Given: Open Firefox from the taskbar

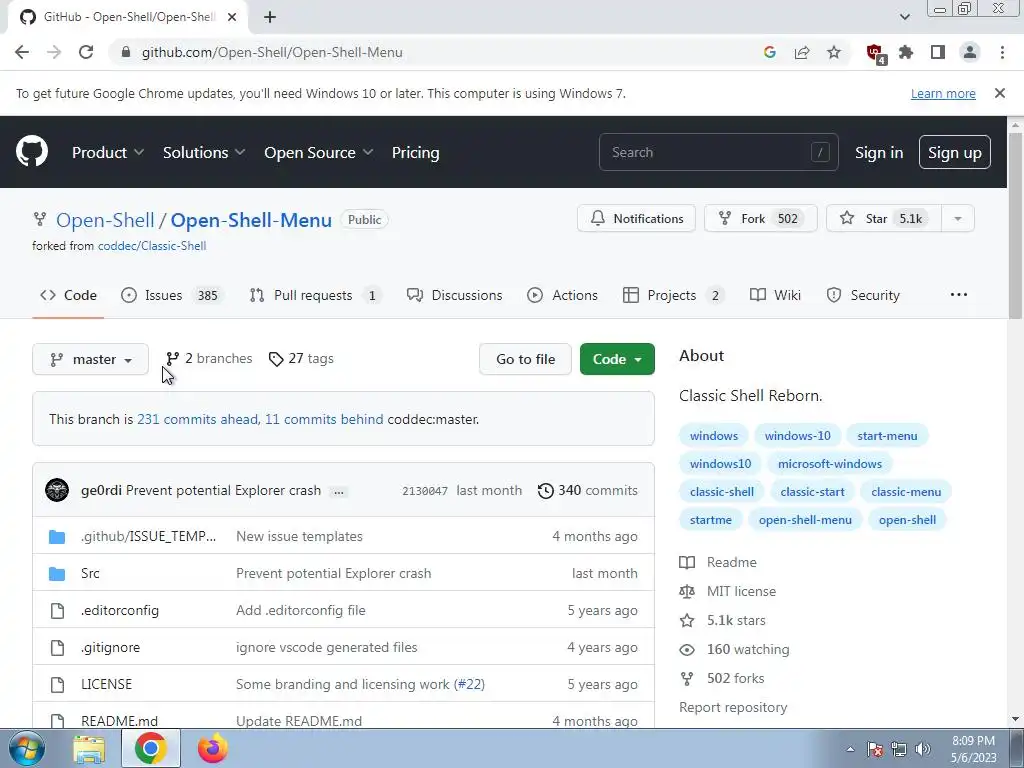Looking at the screenshot, I should pyautogui.click(x=212, y=748).
